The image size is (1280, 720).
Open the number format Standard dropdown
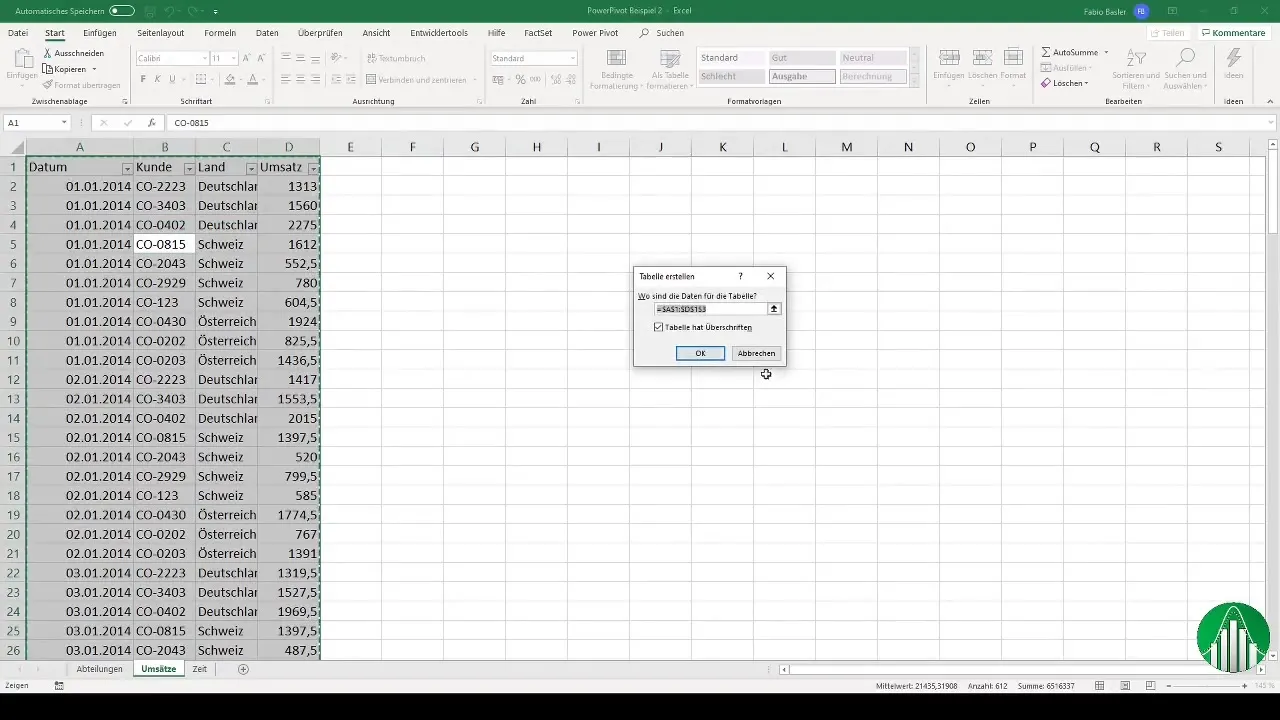[573, 59]
